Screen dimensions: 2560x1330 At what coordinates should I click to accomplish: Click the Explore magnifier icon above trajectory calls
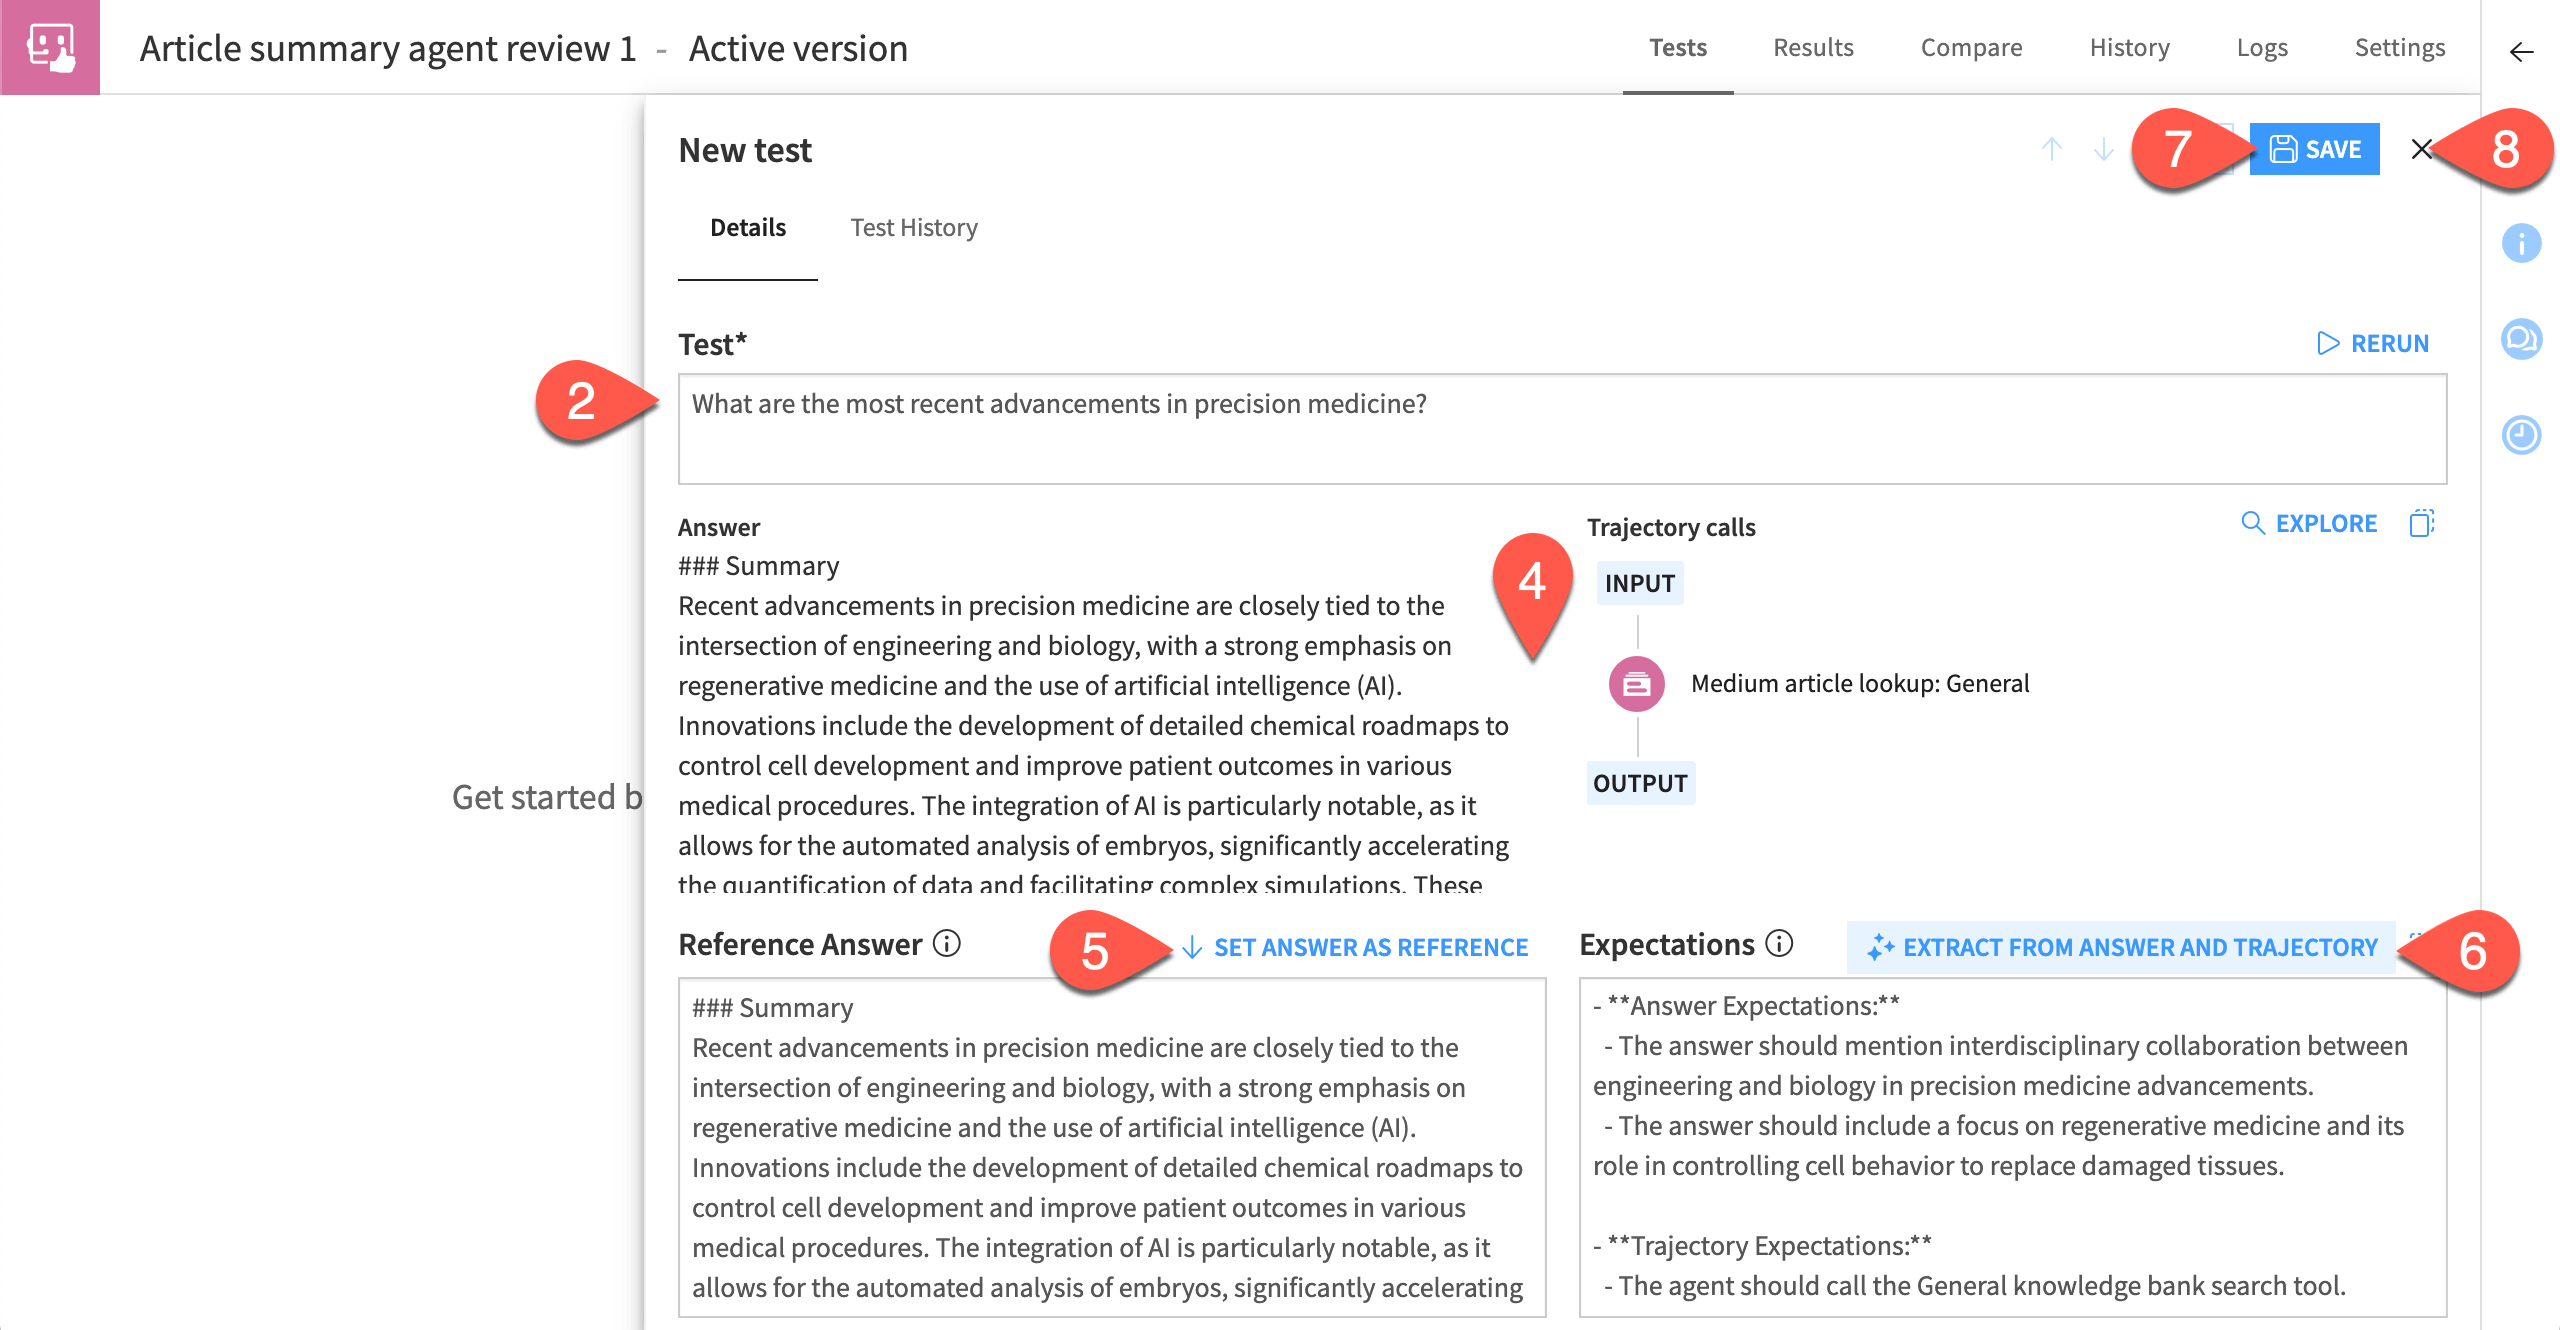2253,522
